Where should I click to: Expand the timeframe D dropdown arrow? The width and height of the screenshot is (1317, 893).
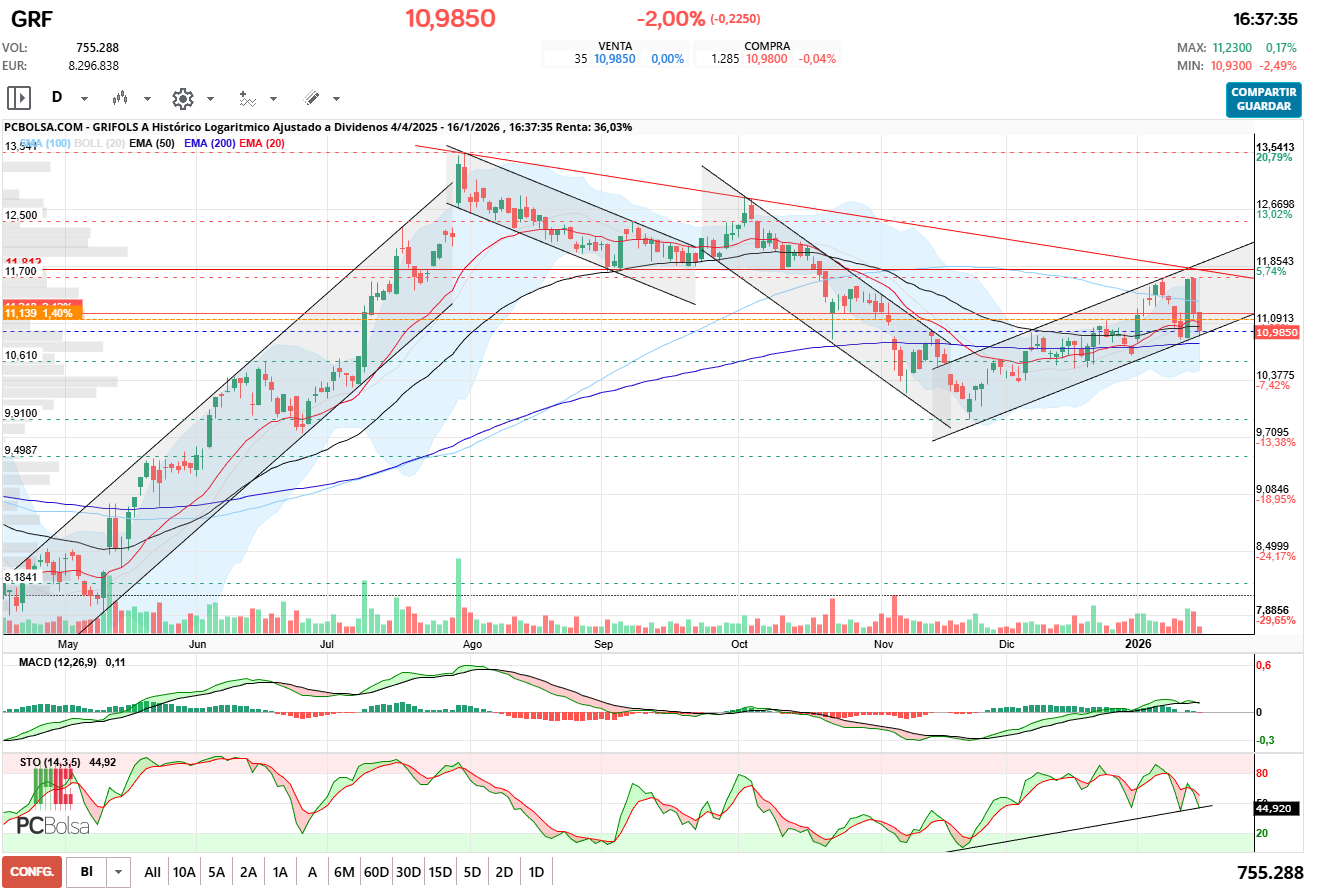pos(84,99)
